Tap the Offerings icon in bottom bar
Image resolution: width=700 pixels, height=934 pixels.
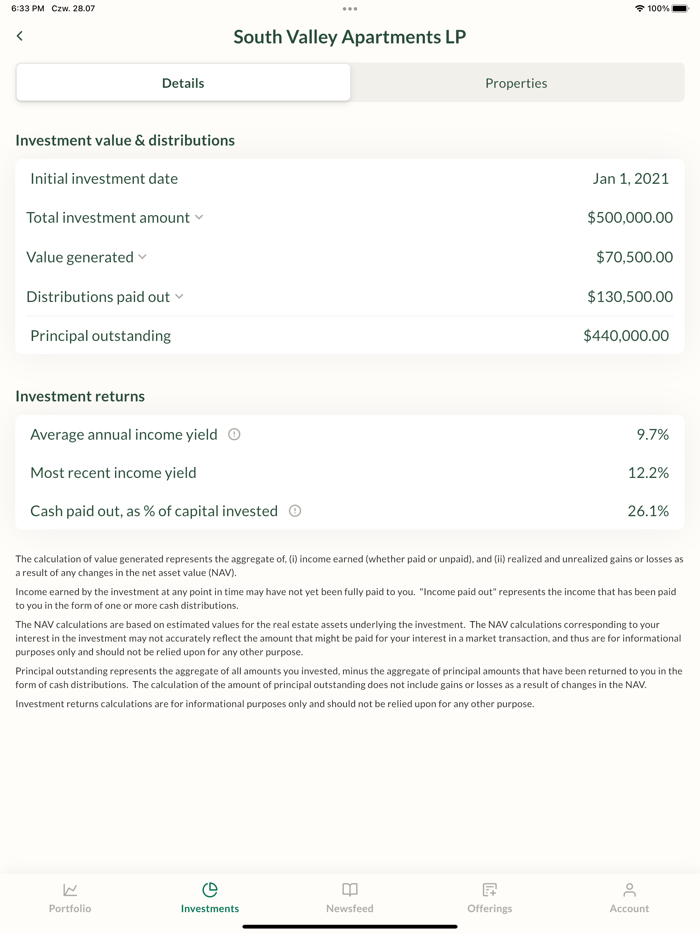(489, 889)
